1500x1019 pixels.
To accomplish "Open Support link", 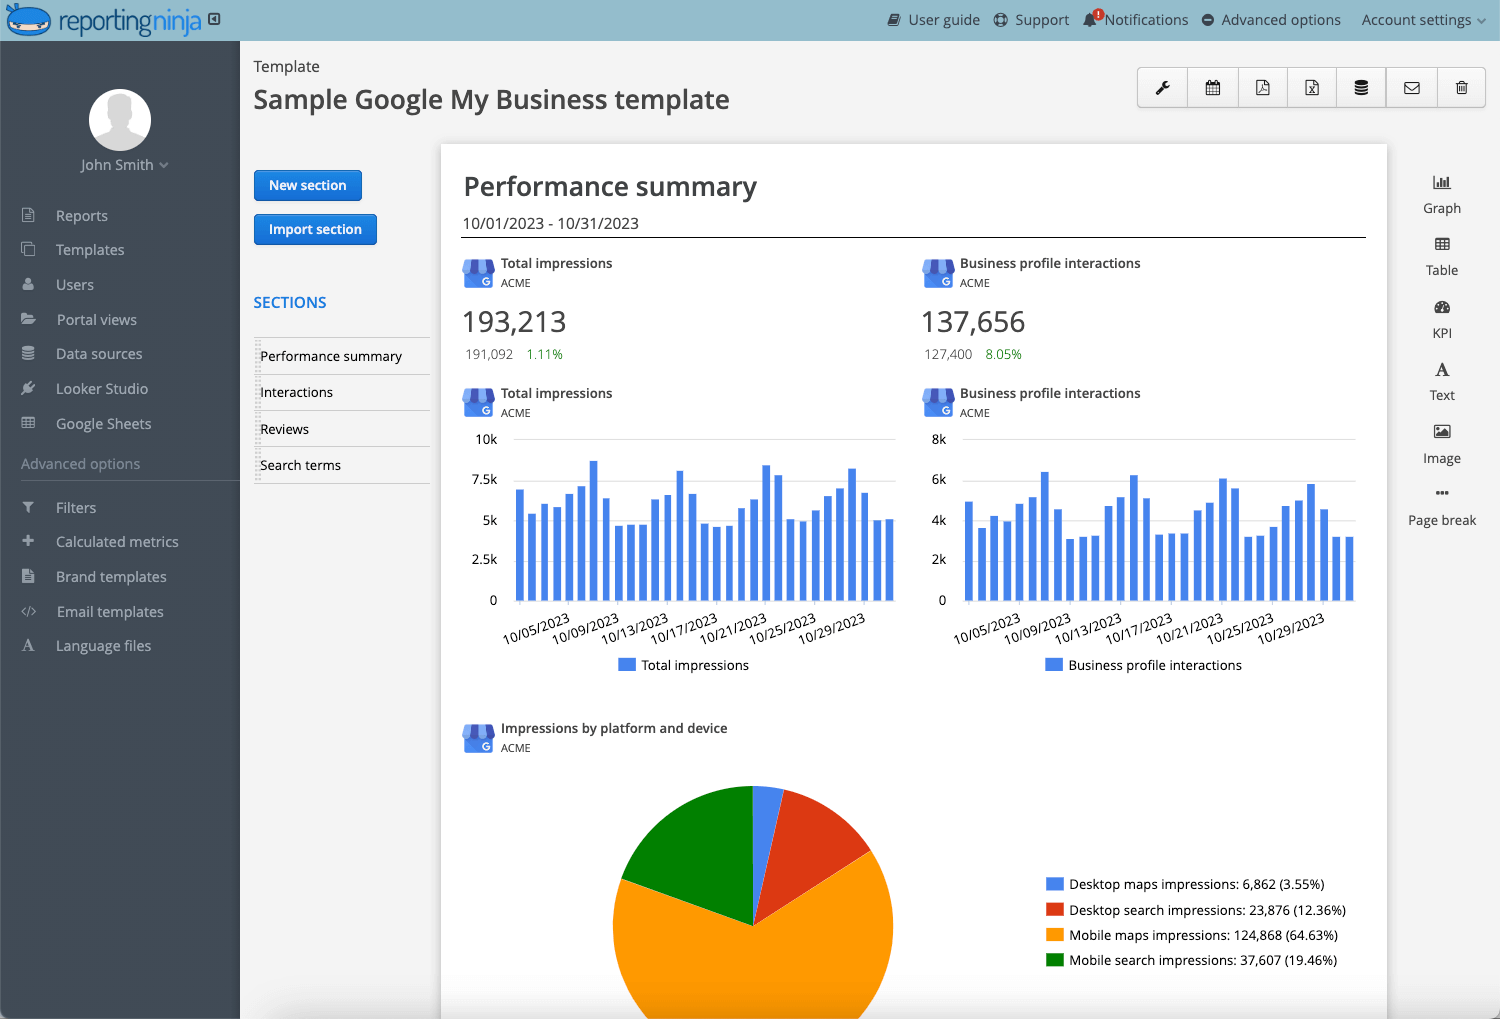I will click(1031, 20).
